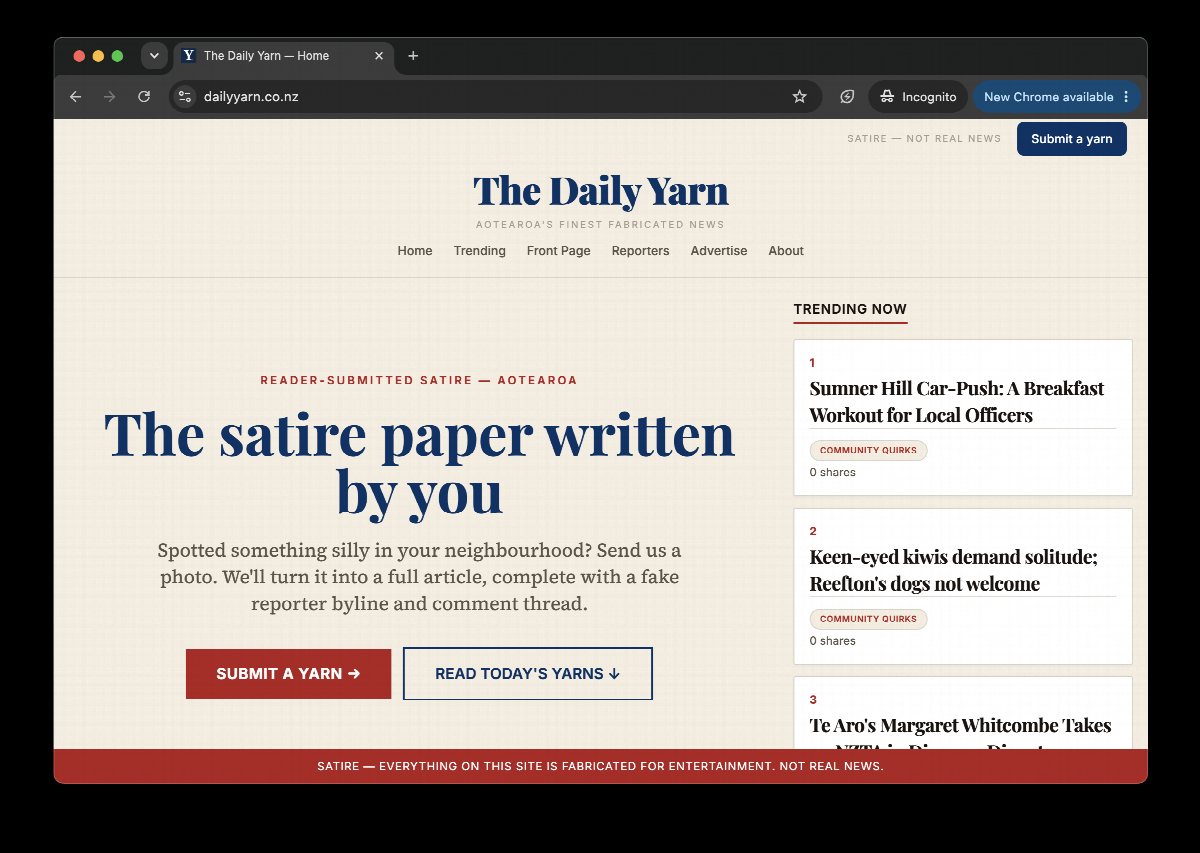Reload the page with the refresh icon
This screenshot has height=853, width=1200.
coord(144,97)
